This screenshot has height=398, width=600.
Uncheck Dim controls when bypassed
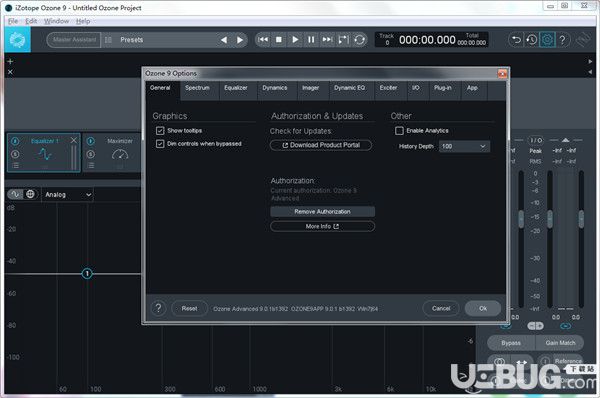coord(160,144)
